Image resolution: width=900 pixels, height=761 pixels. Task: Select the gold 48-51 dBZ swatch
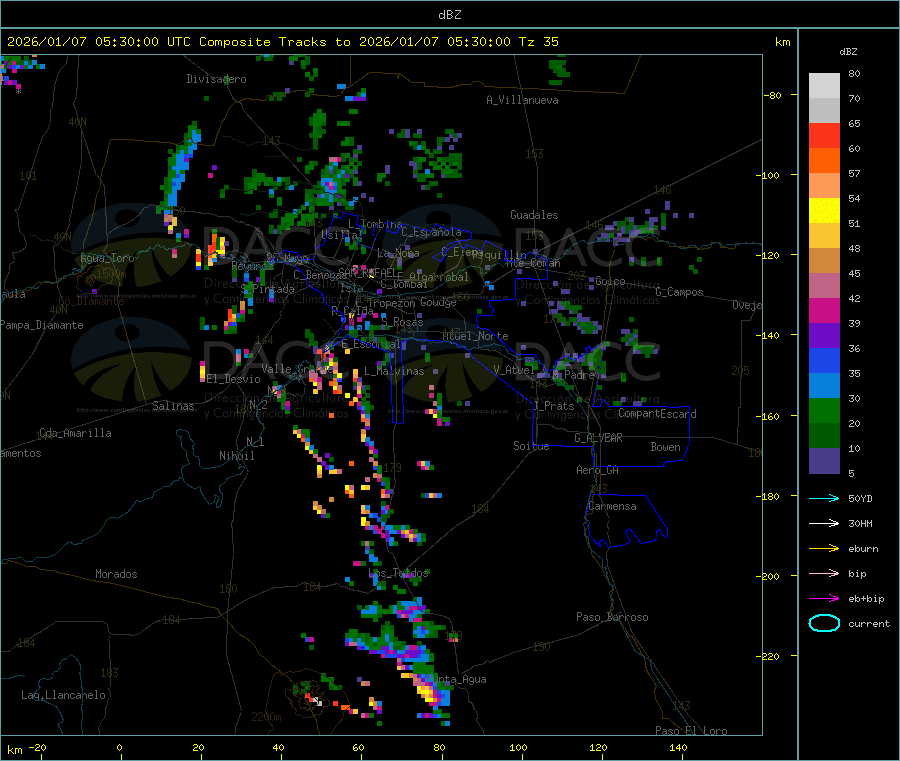coord(824,235)
